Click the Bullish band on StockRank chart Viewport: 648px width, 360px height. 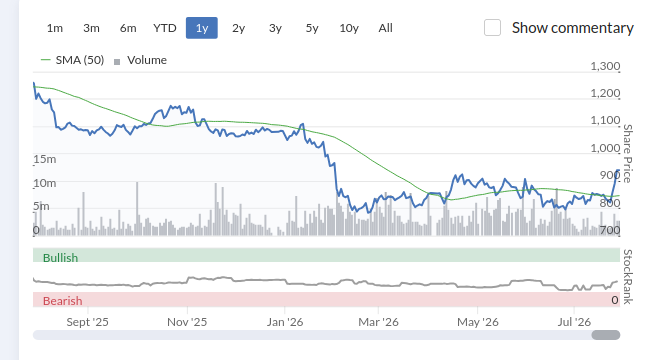[326, 255]
